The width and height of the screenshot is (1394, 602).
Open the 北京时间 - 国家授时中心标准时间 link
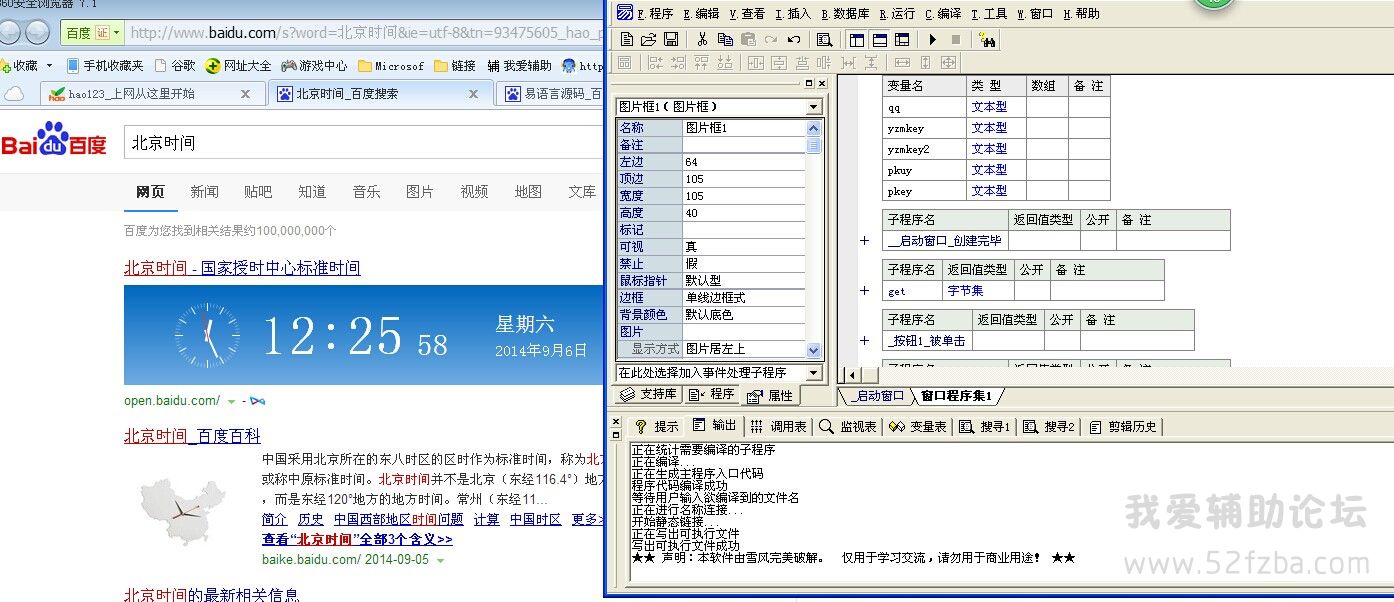click(242, 268)
